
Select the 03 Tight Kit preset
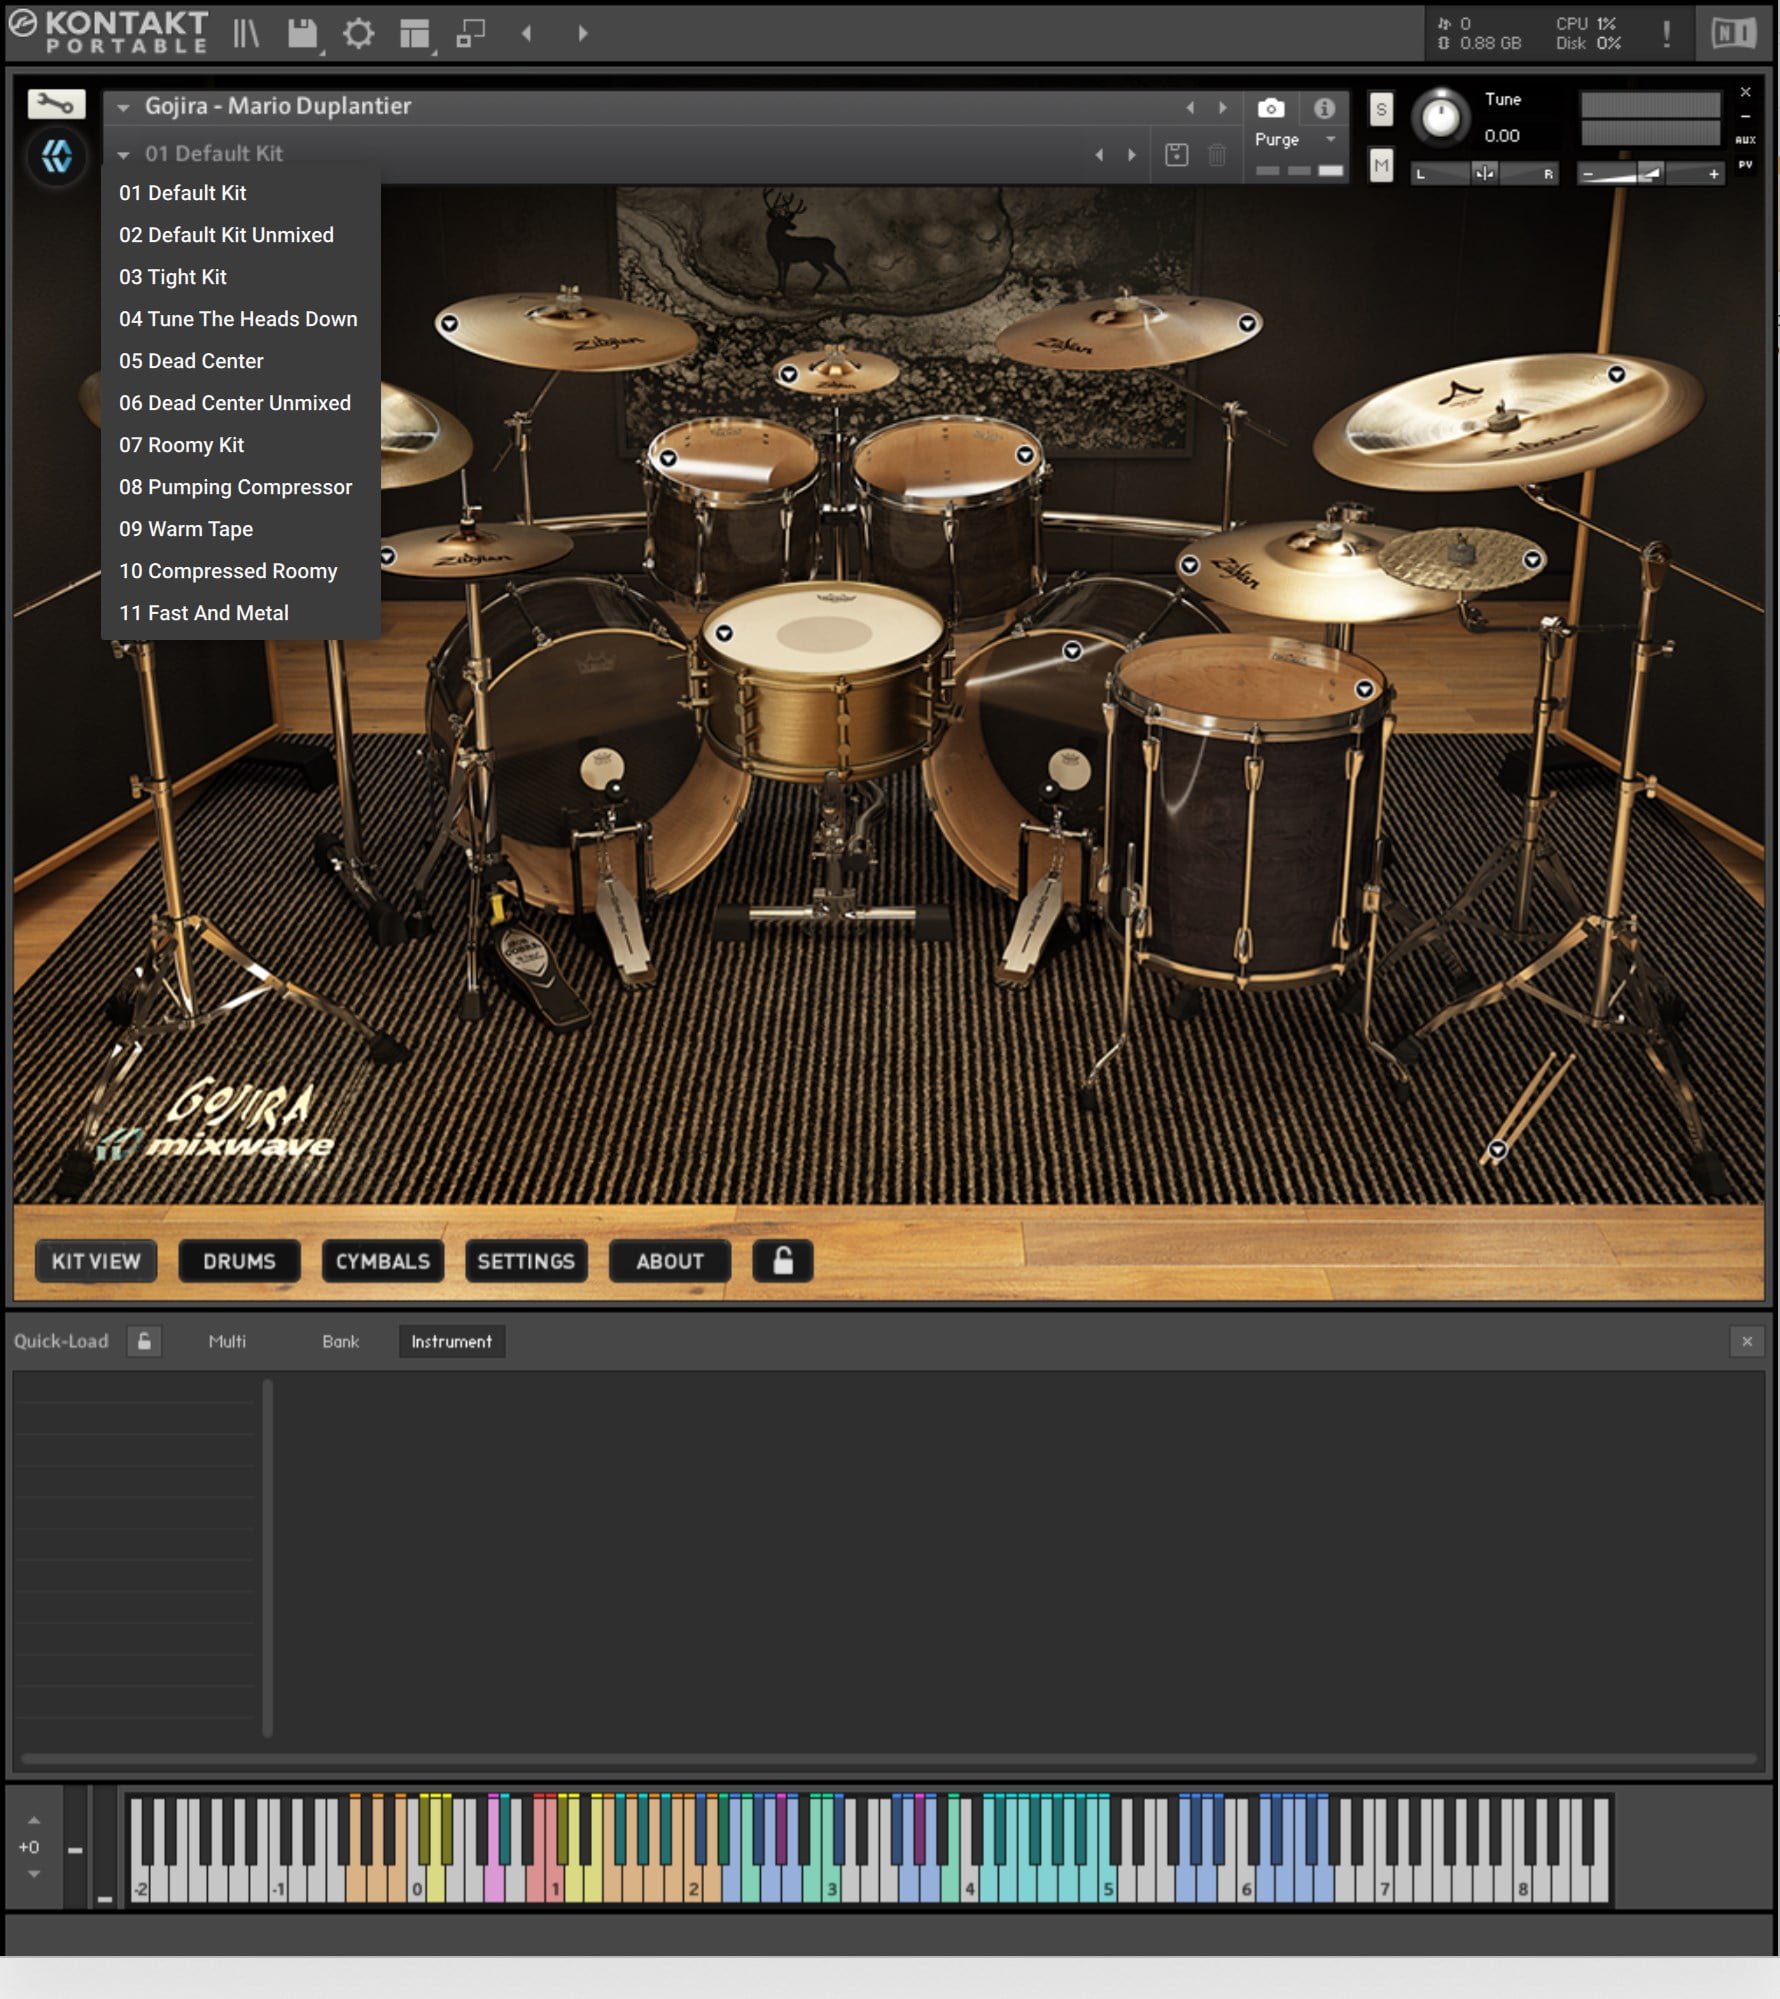coord(240,277)
